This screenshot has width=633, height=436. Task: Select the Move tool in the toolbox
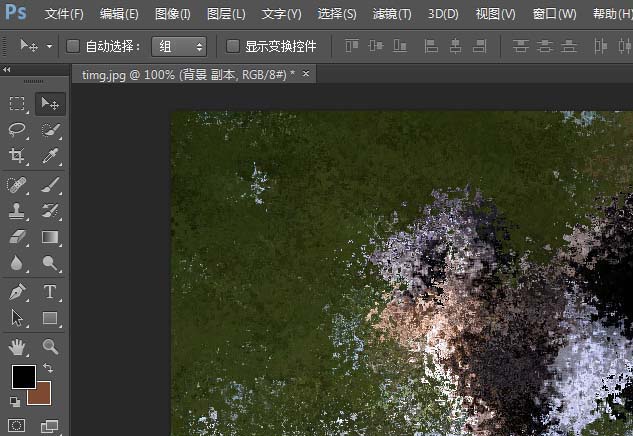click(50, 104)
